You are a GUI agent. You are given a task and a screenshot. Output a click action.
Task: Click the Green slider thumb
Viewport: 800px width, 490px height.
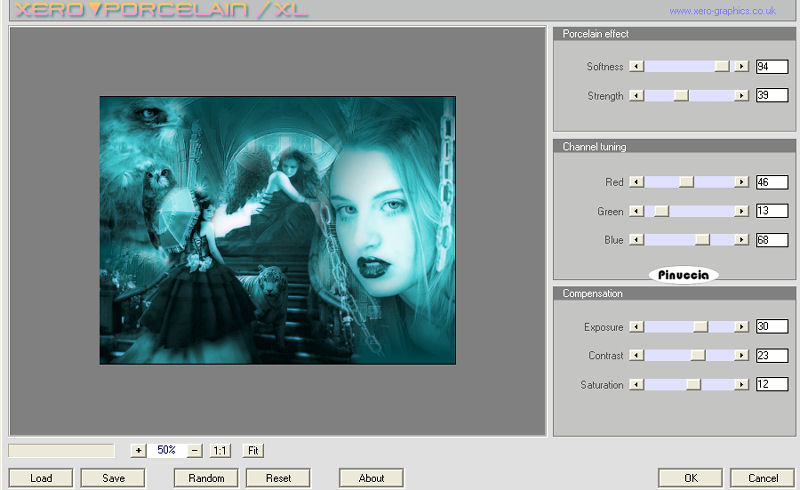(661, 211)
